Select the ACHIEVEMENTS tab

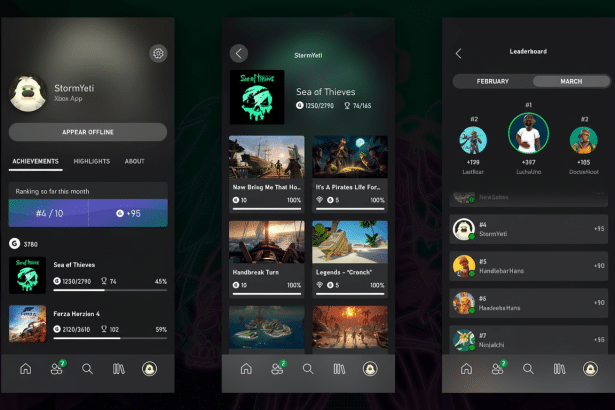click(36, 161)
